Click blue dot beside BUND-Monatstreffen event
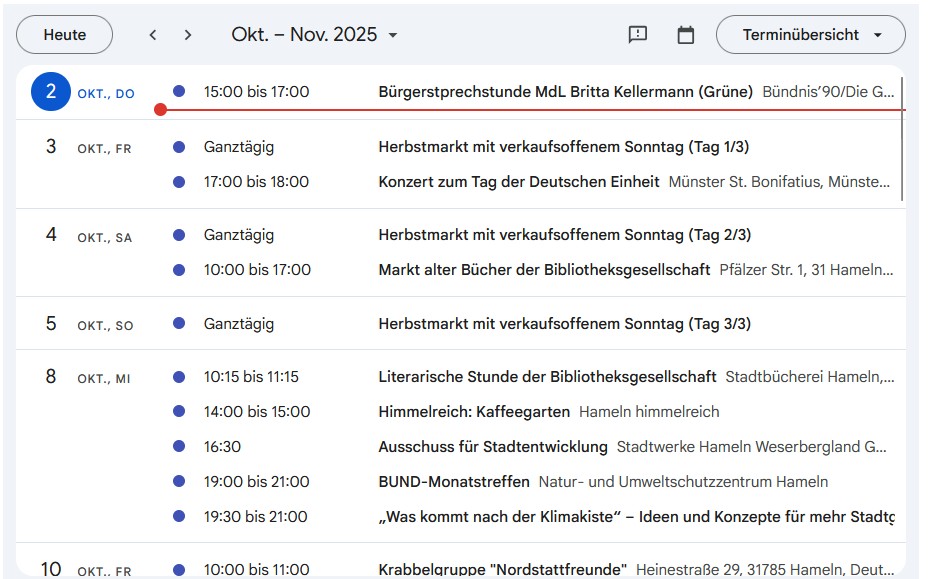Screen dimensions: 928x579 (x=179, y=482)
